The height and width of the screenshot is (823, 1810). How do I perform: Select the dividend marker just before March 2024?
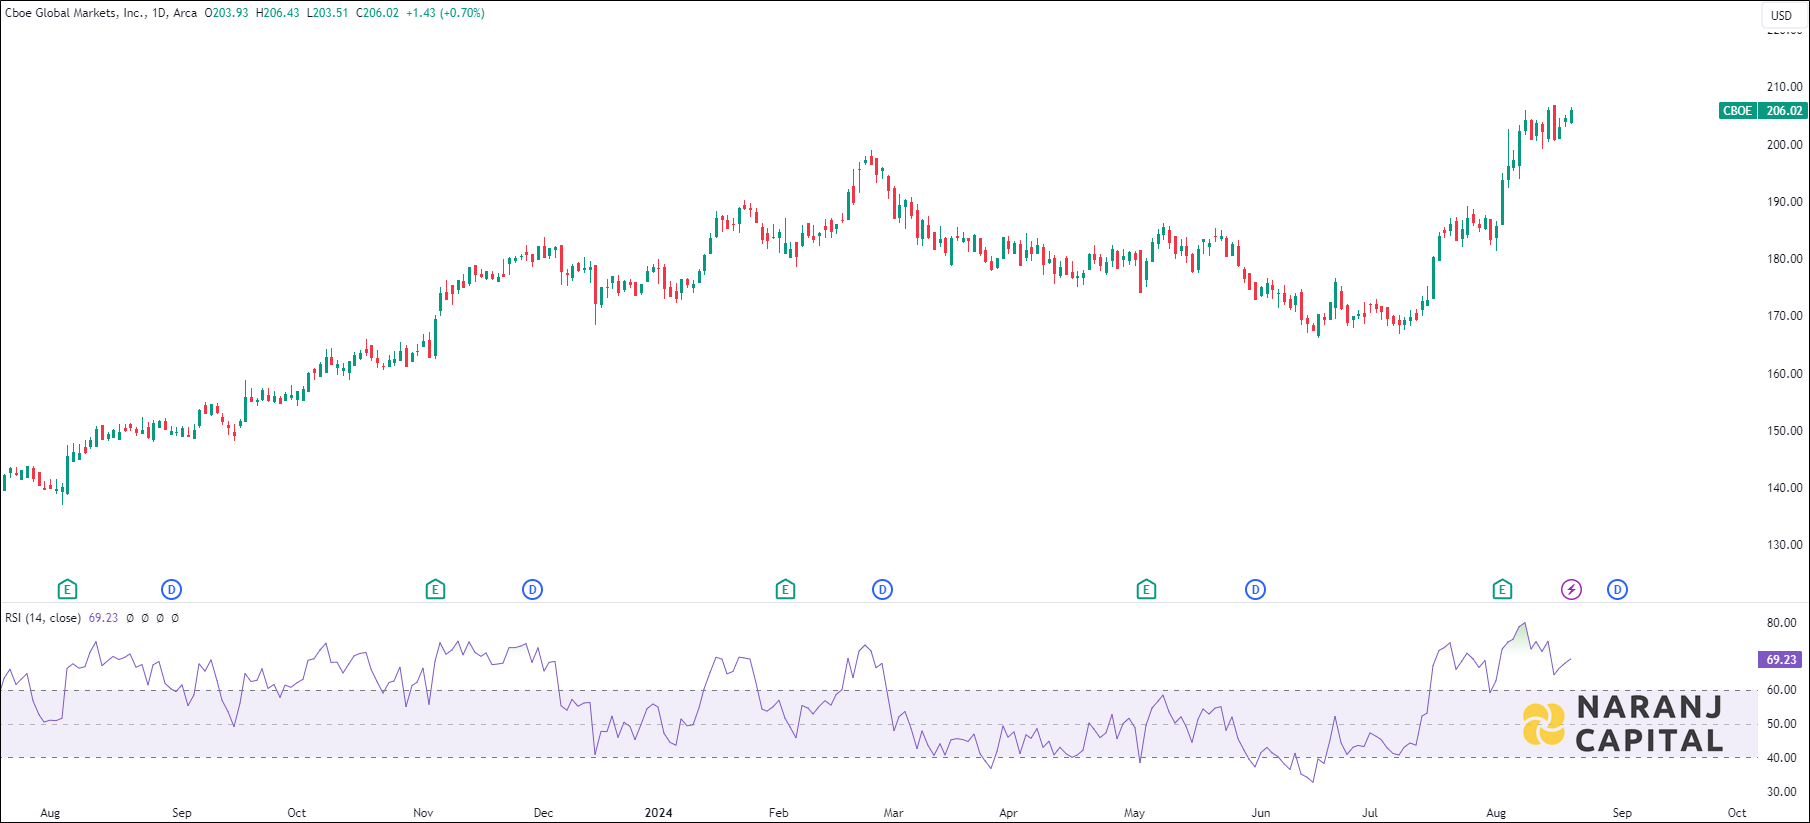(883, 590)
